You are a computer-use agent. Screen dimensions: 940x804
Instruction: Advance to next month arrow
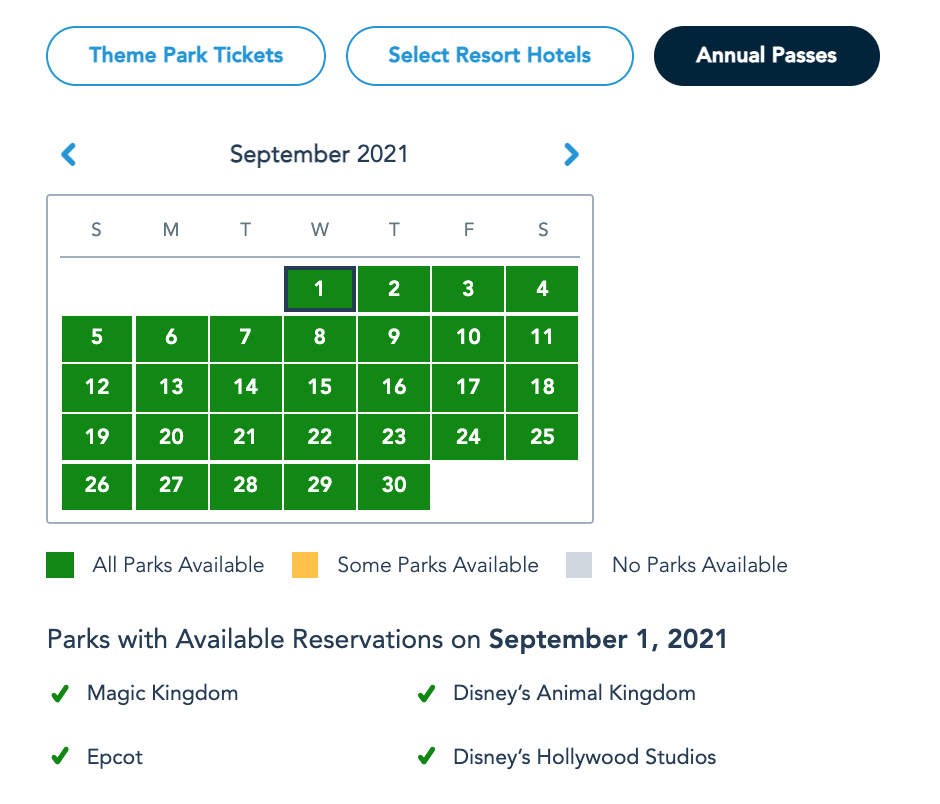pyautogui.click(x=571, y=154)
